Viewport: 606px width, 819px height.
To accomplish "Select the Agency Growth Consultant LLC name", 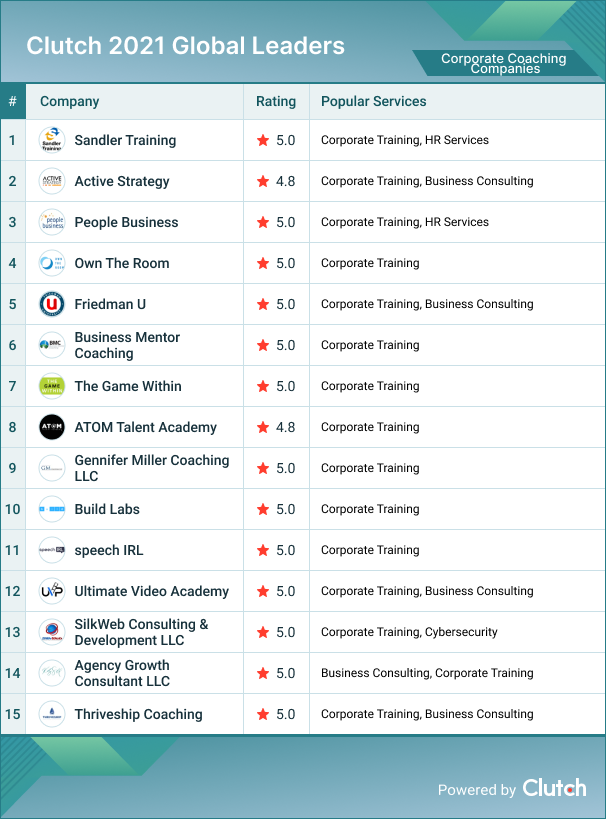I will click(x=122, y=673).
